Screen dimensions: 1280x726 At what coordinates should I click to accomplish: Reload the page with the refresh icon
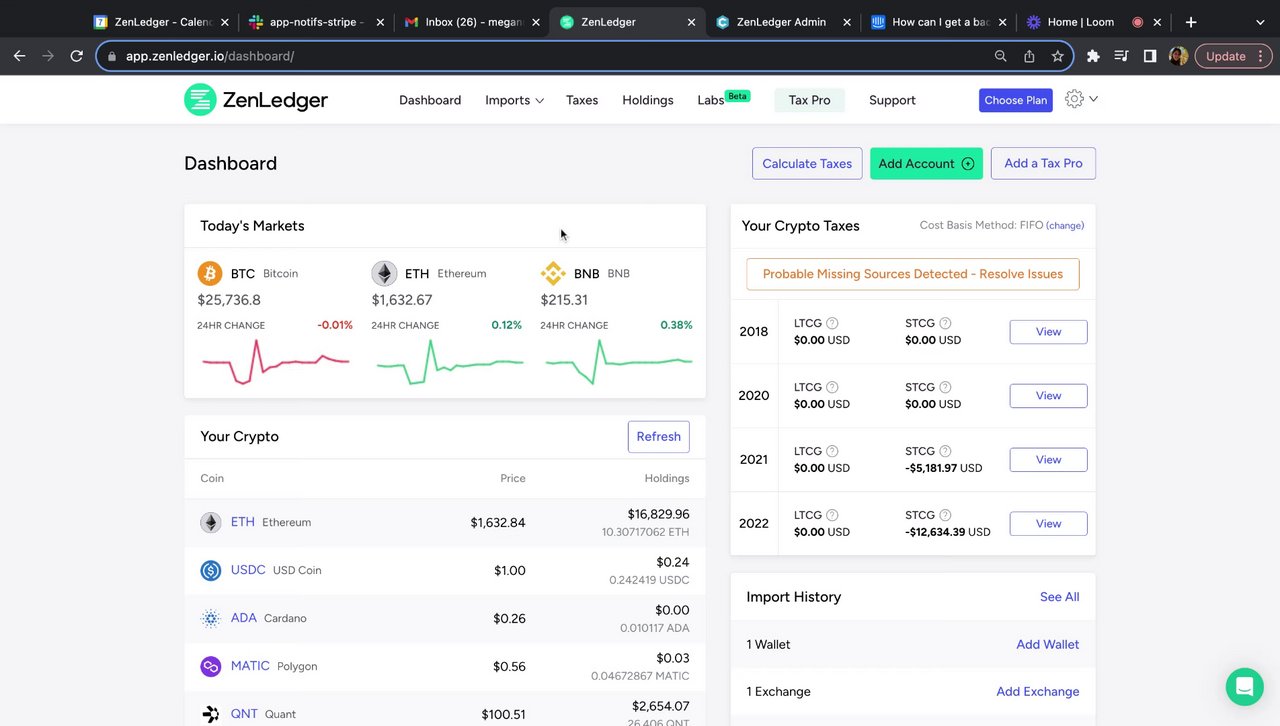coord(76,56)
